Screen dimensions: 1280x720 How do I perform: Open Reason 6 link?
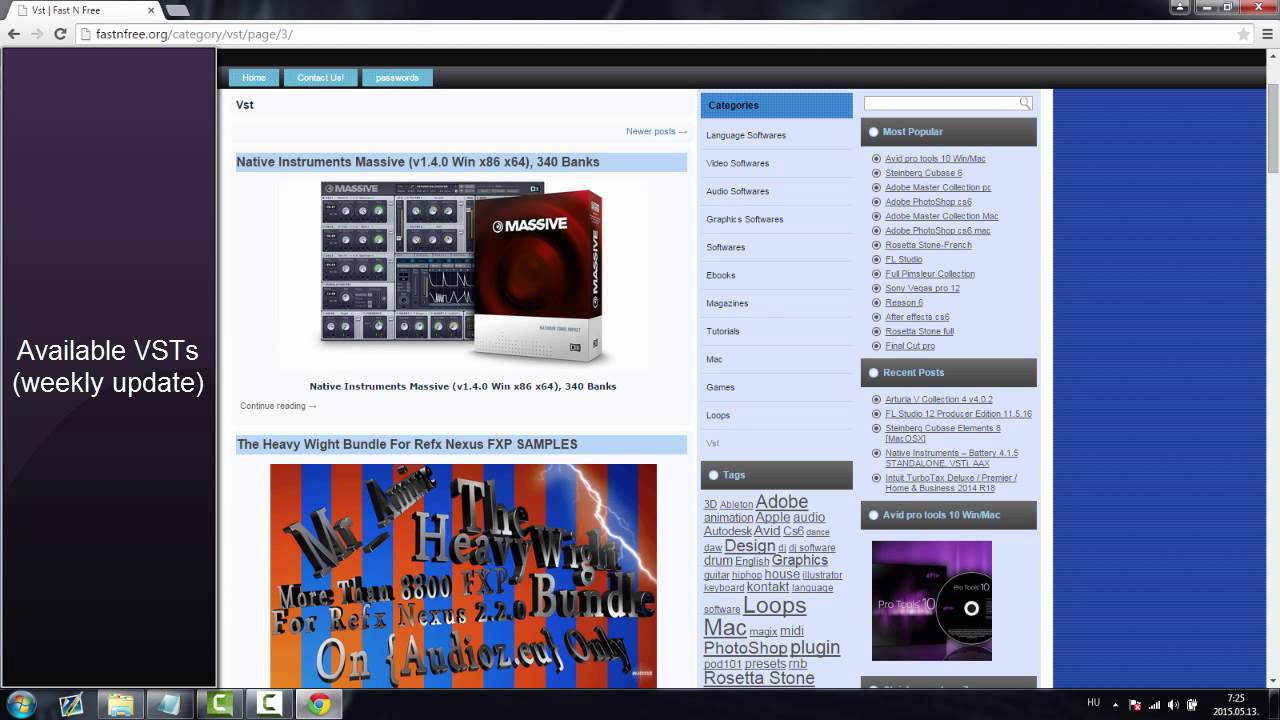[x=904, y=302]
